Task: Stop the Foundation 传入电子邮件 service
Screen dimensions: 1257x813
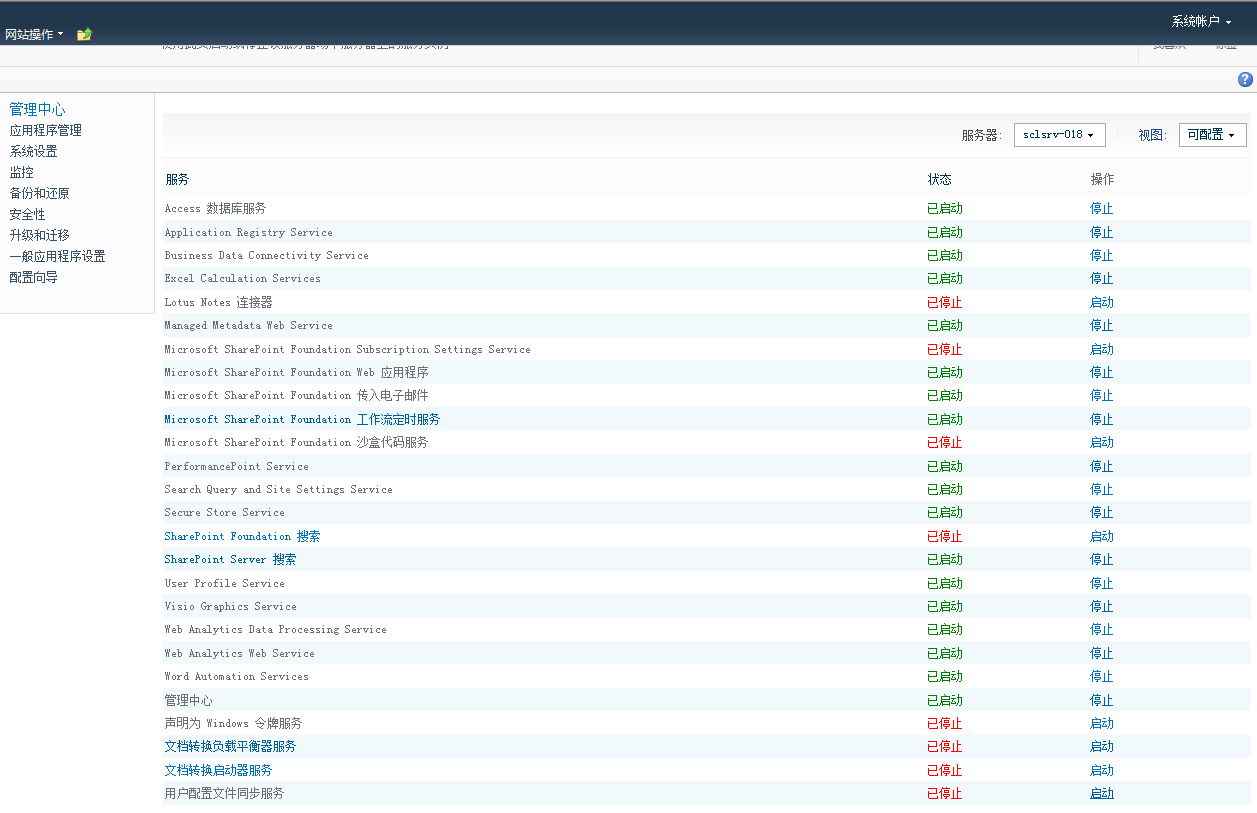Action: (x=1101, y=395)
